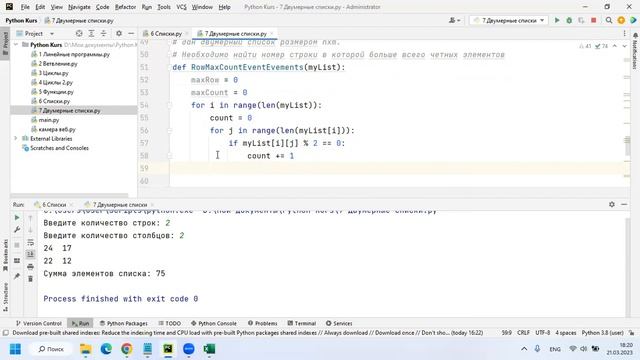The width and height of the screenshot is (640, 360).
Task: Open run configuration dropdown '7 Двумерные списки'
Action: coord(508,20)
